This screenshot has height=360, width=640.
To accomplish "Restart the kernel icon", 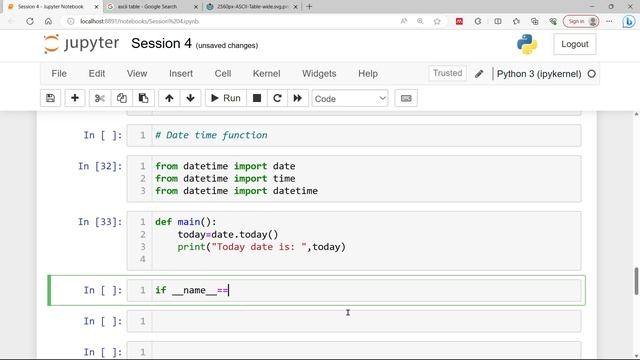I will pos(277,98).
